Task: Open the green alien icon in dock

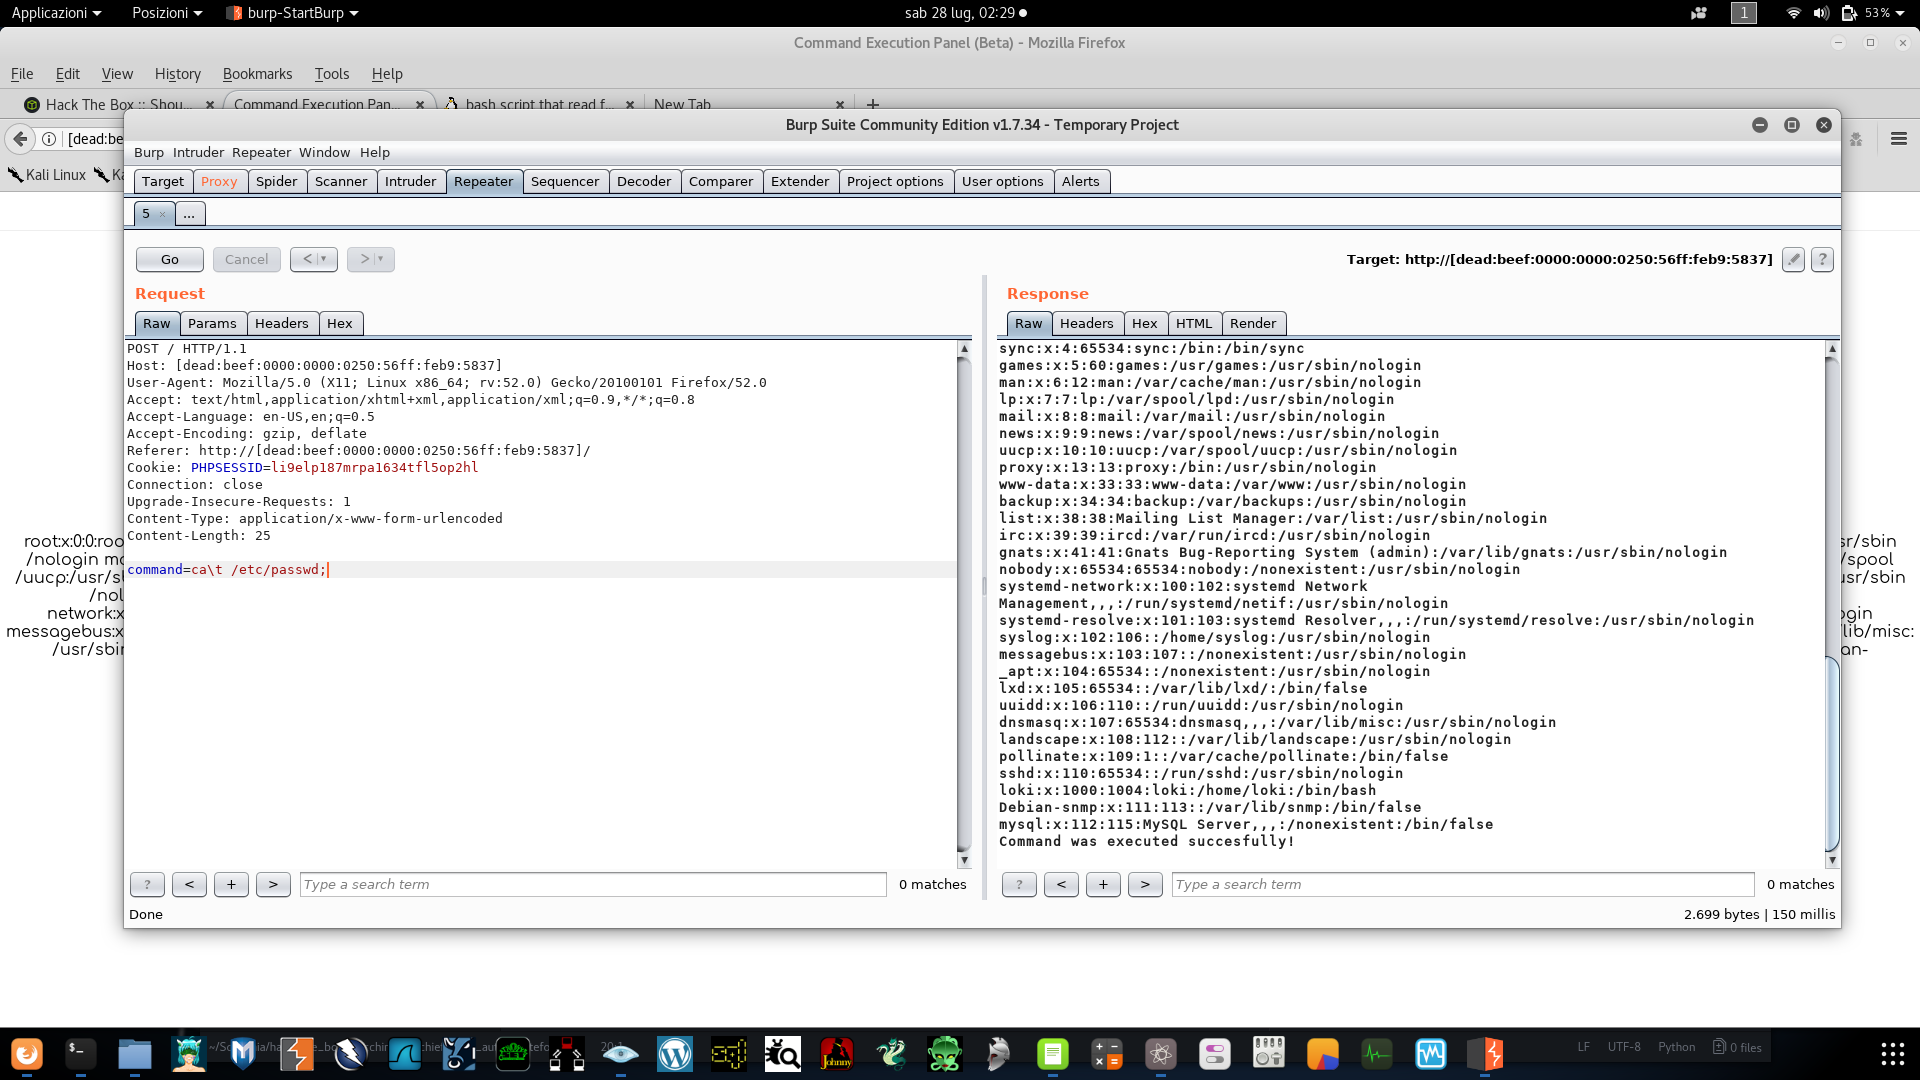Action: (945, 1053)
